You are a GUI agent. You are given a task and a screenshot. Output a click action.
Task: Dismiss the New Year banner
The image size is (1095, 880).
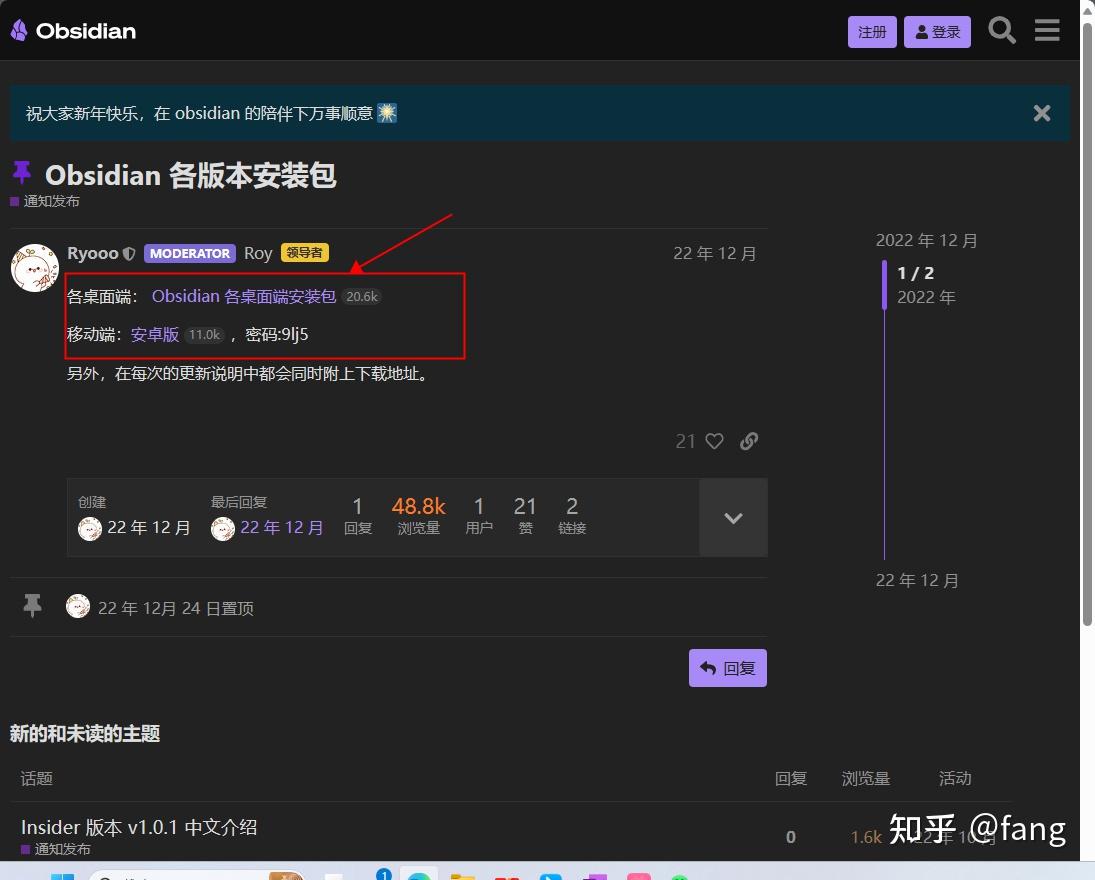(1041, 113)
